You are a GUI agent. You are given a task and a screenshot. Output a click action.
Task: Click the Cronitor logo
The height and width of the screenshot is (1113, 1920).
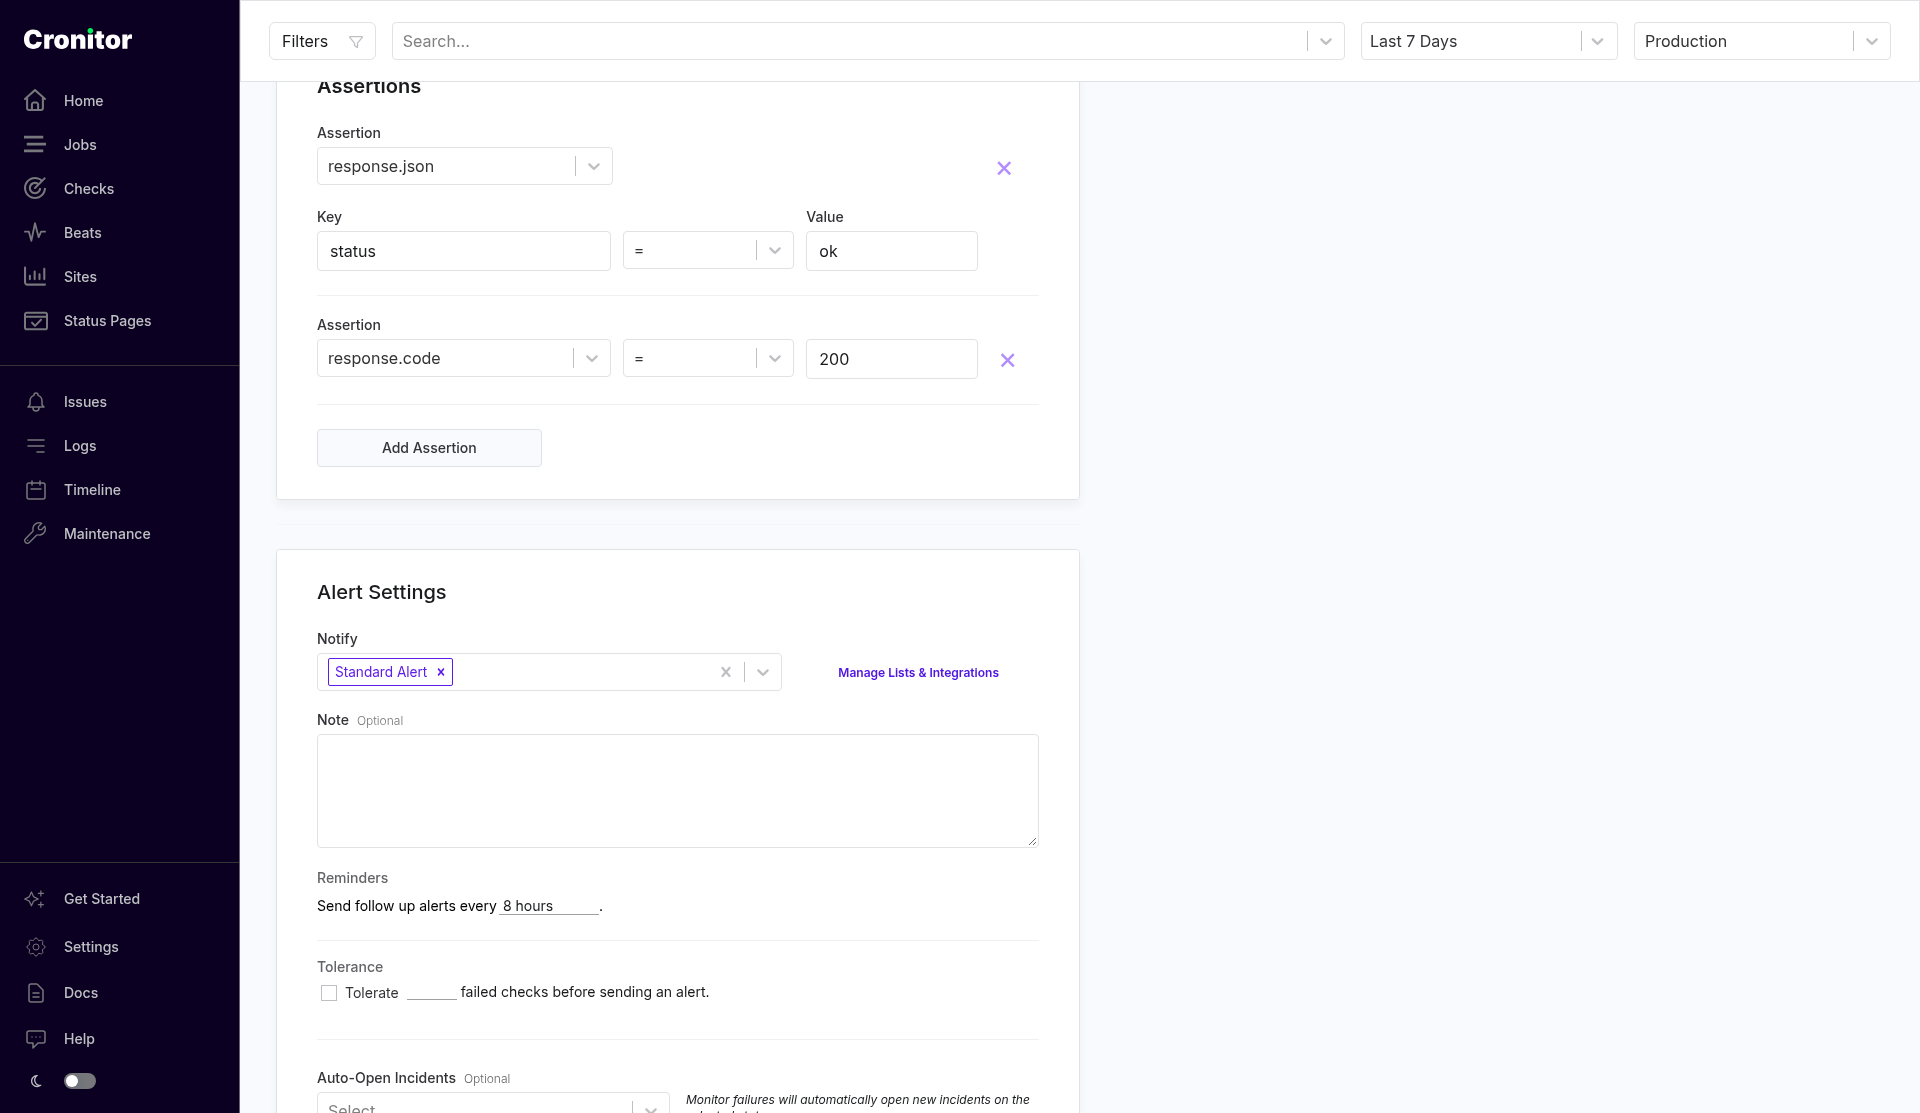tap(78, 39)
